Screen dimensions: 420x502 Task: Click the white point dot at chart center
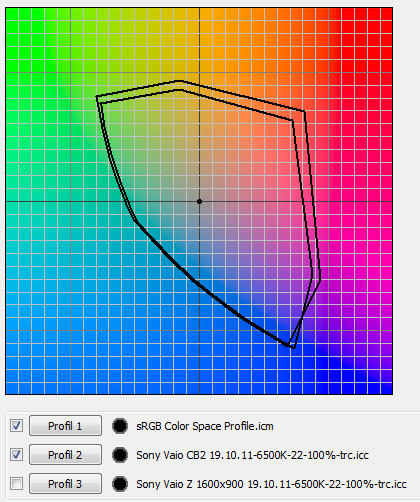point(199,201)
